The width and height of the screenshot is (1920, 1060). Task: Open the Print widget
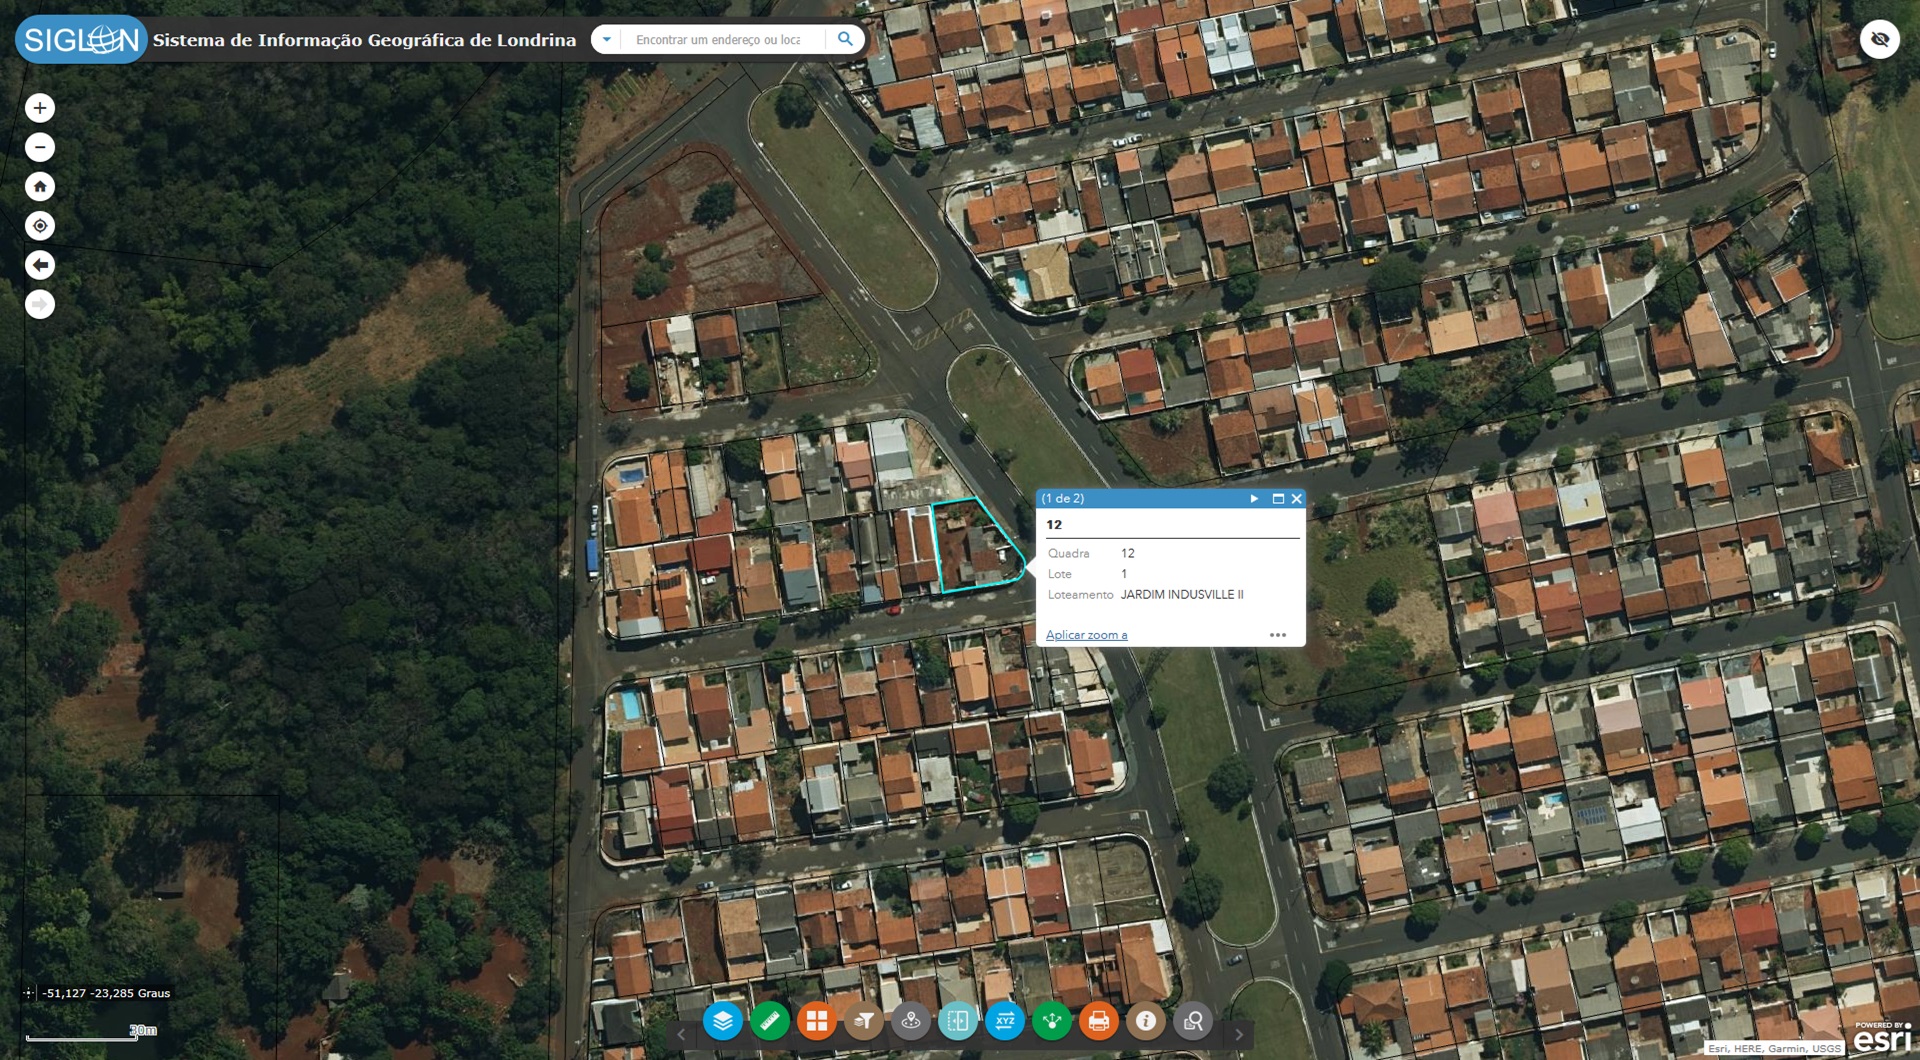click(x=1099, y=1021)
